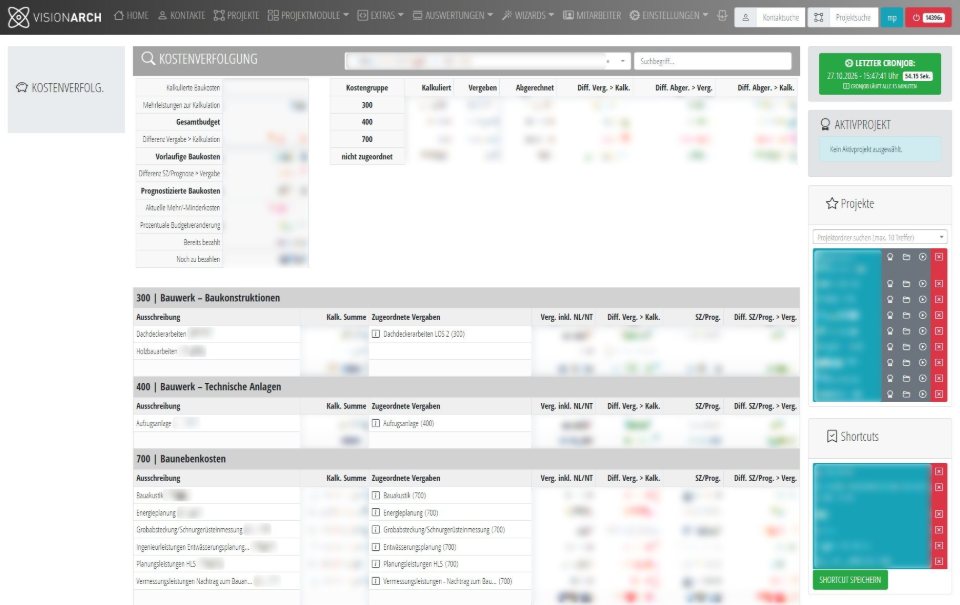Click '400 | Bauwerk – Technische Anlagen' section header

tap(466, 386)
